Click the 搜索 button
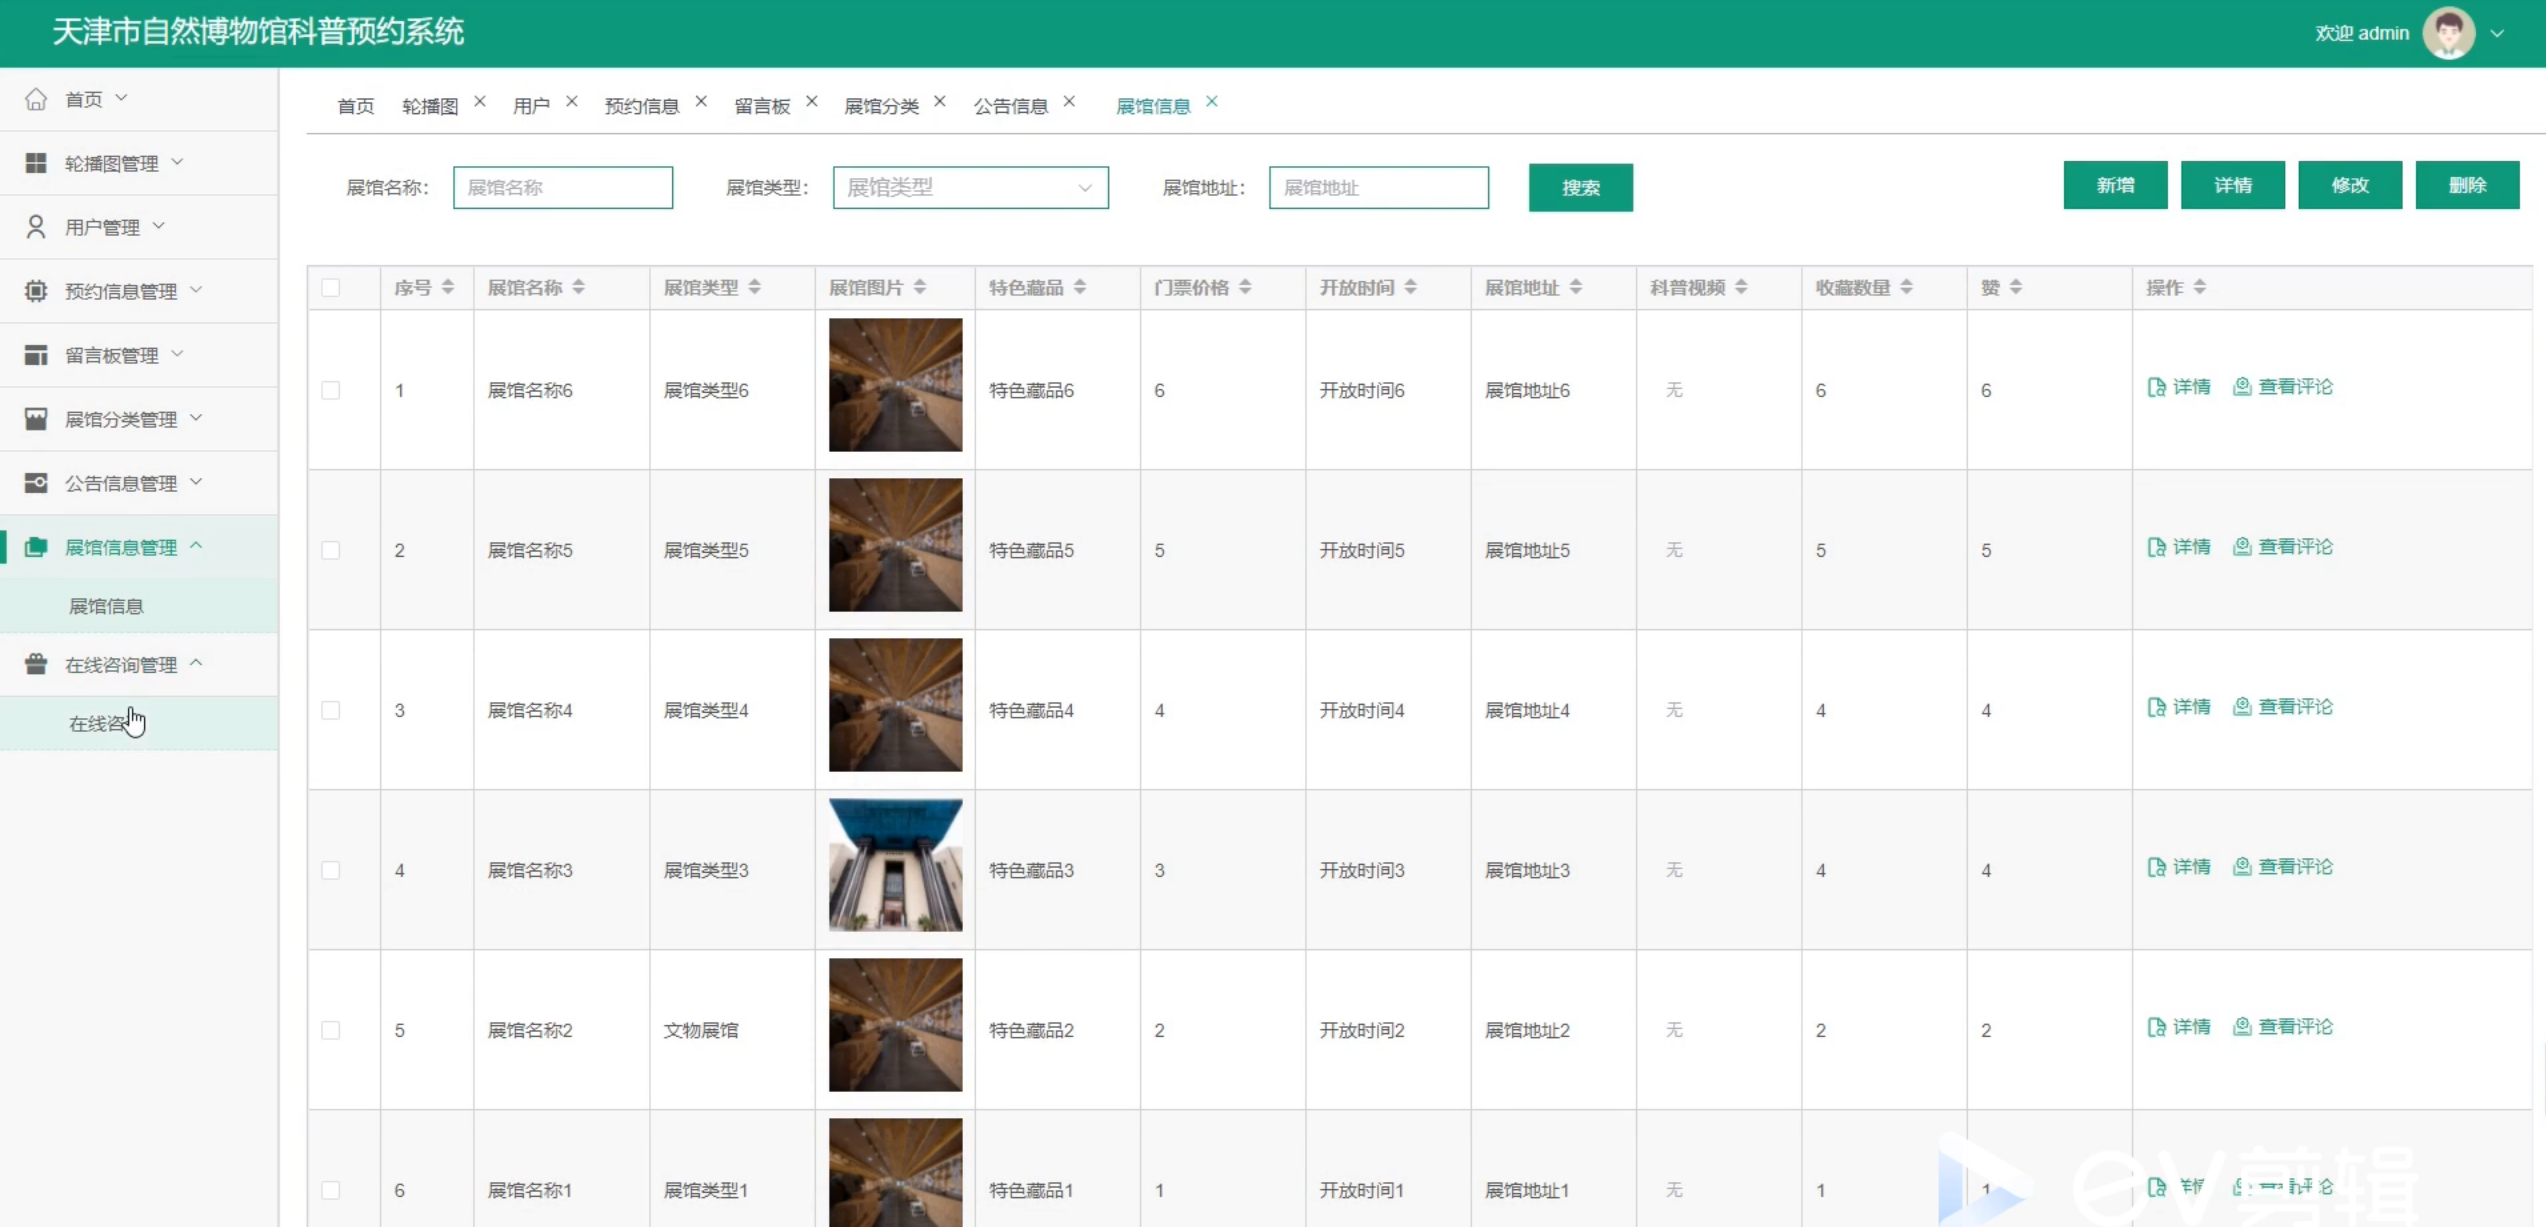The image size is (2546, 1227). (1580, 188)
